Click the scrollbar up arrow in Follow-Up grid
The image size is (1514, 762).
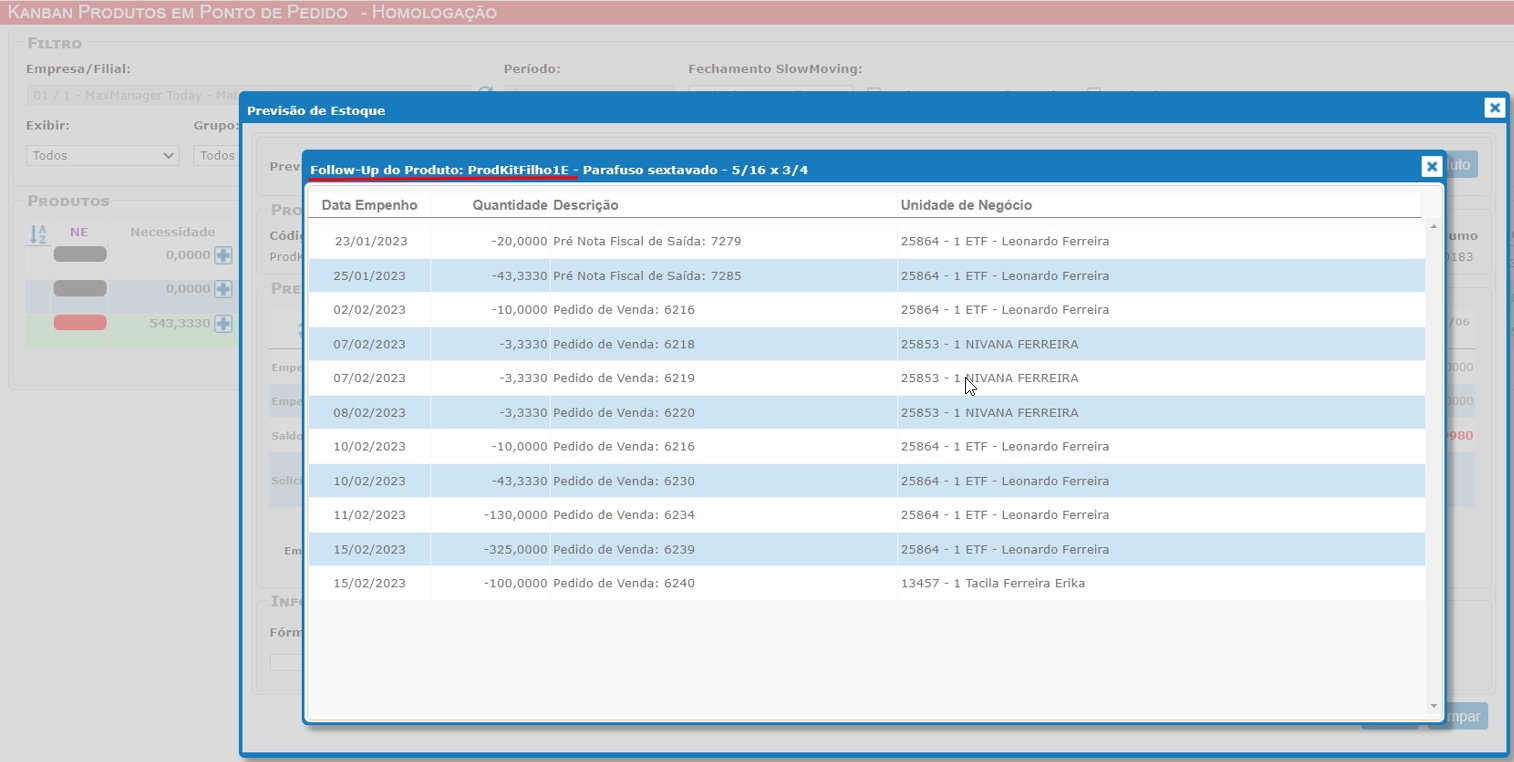(1433, 227)
